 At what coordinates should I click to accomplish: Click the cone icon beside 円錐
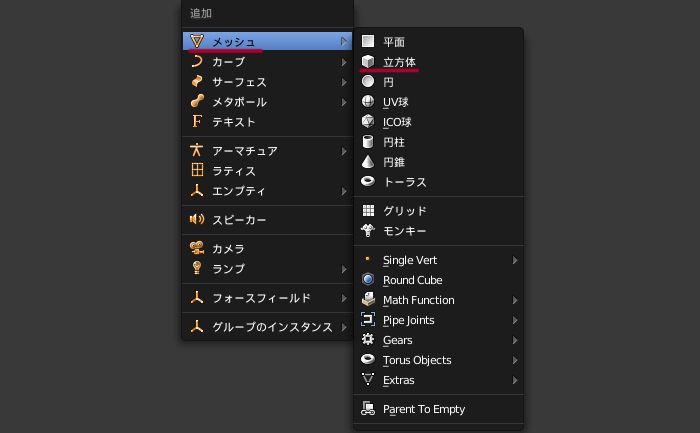tap(368, 162)
